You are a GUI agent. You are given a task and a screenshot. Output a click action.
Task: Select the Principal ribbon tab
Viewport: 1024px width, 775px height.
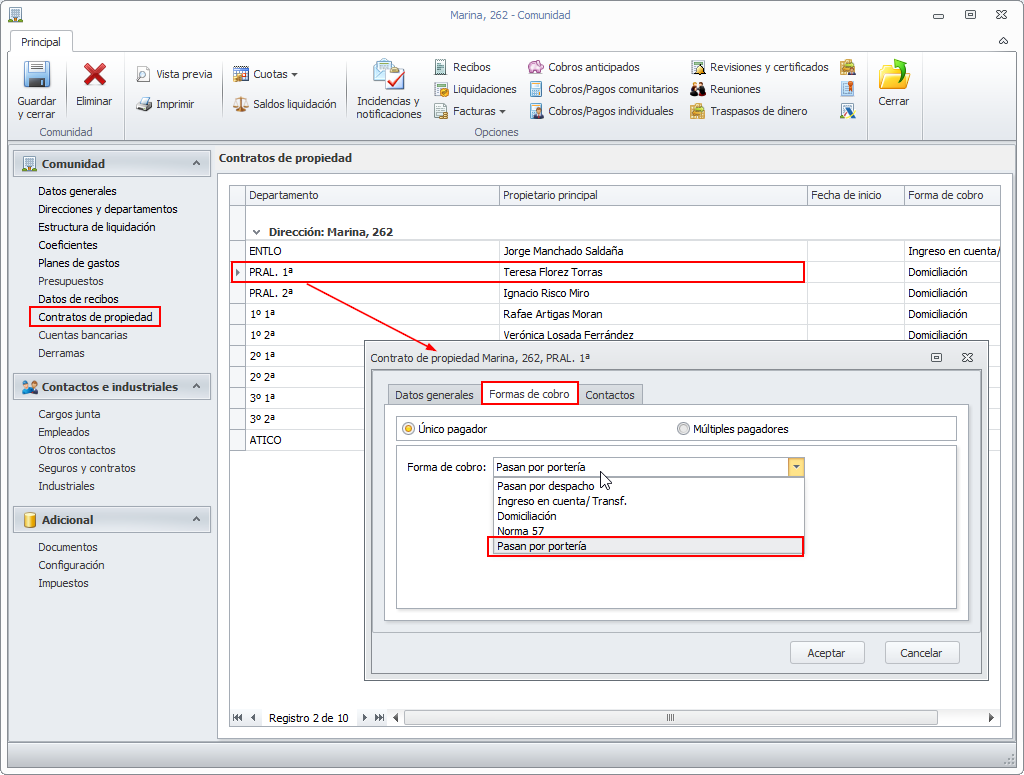(x=40, y=42)
